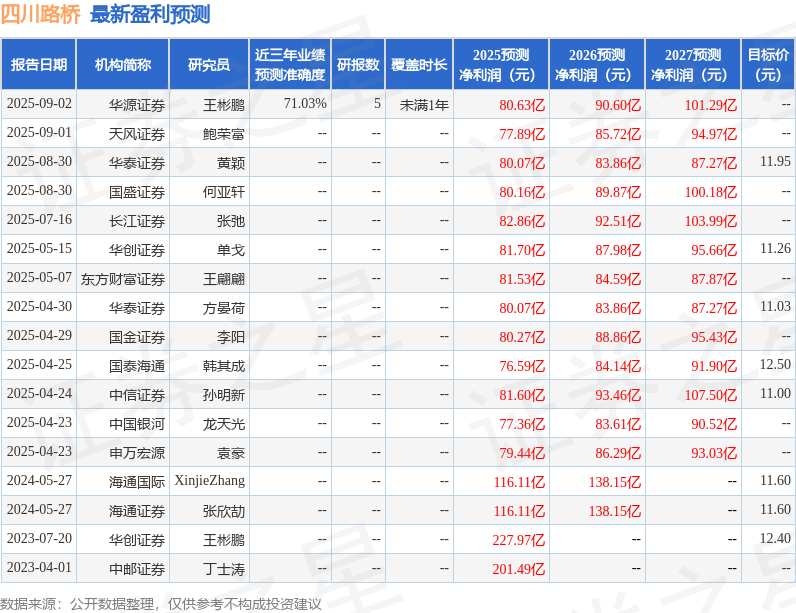Click researcher name 何亚轩
Image resolution: width=796 pixels, height=613 pixels.
(x=223, y=192)
